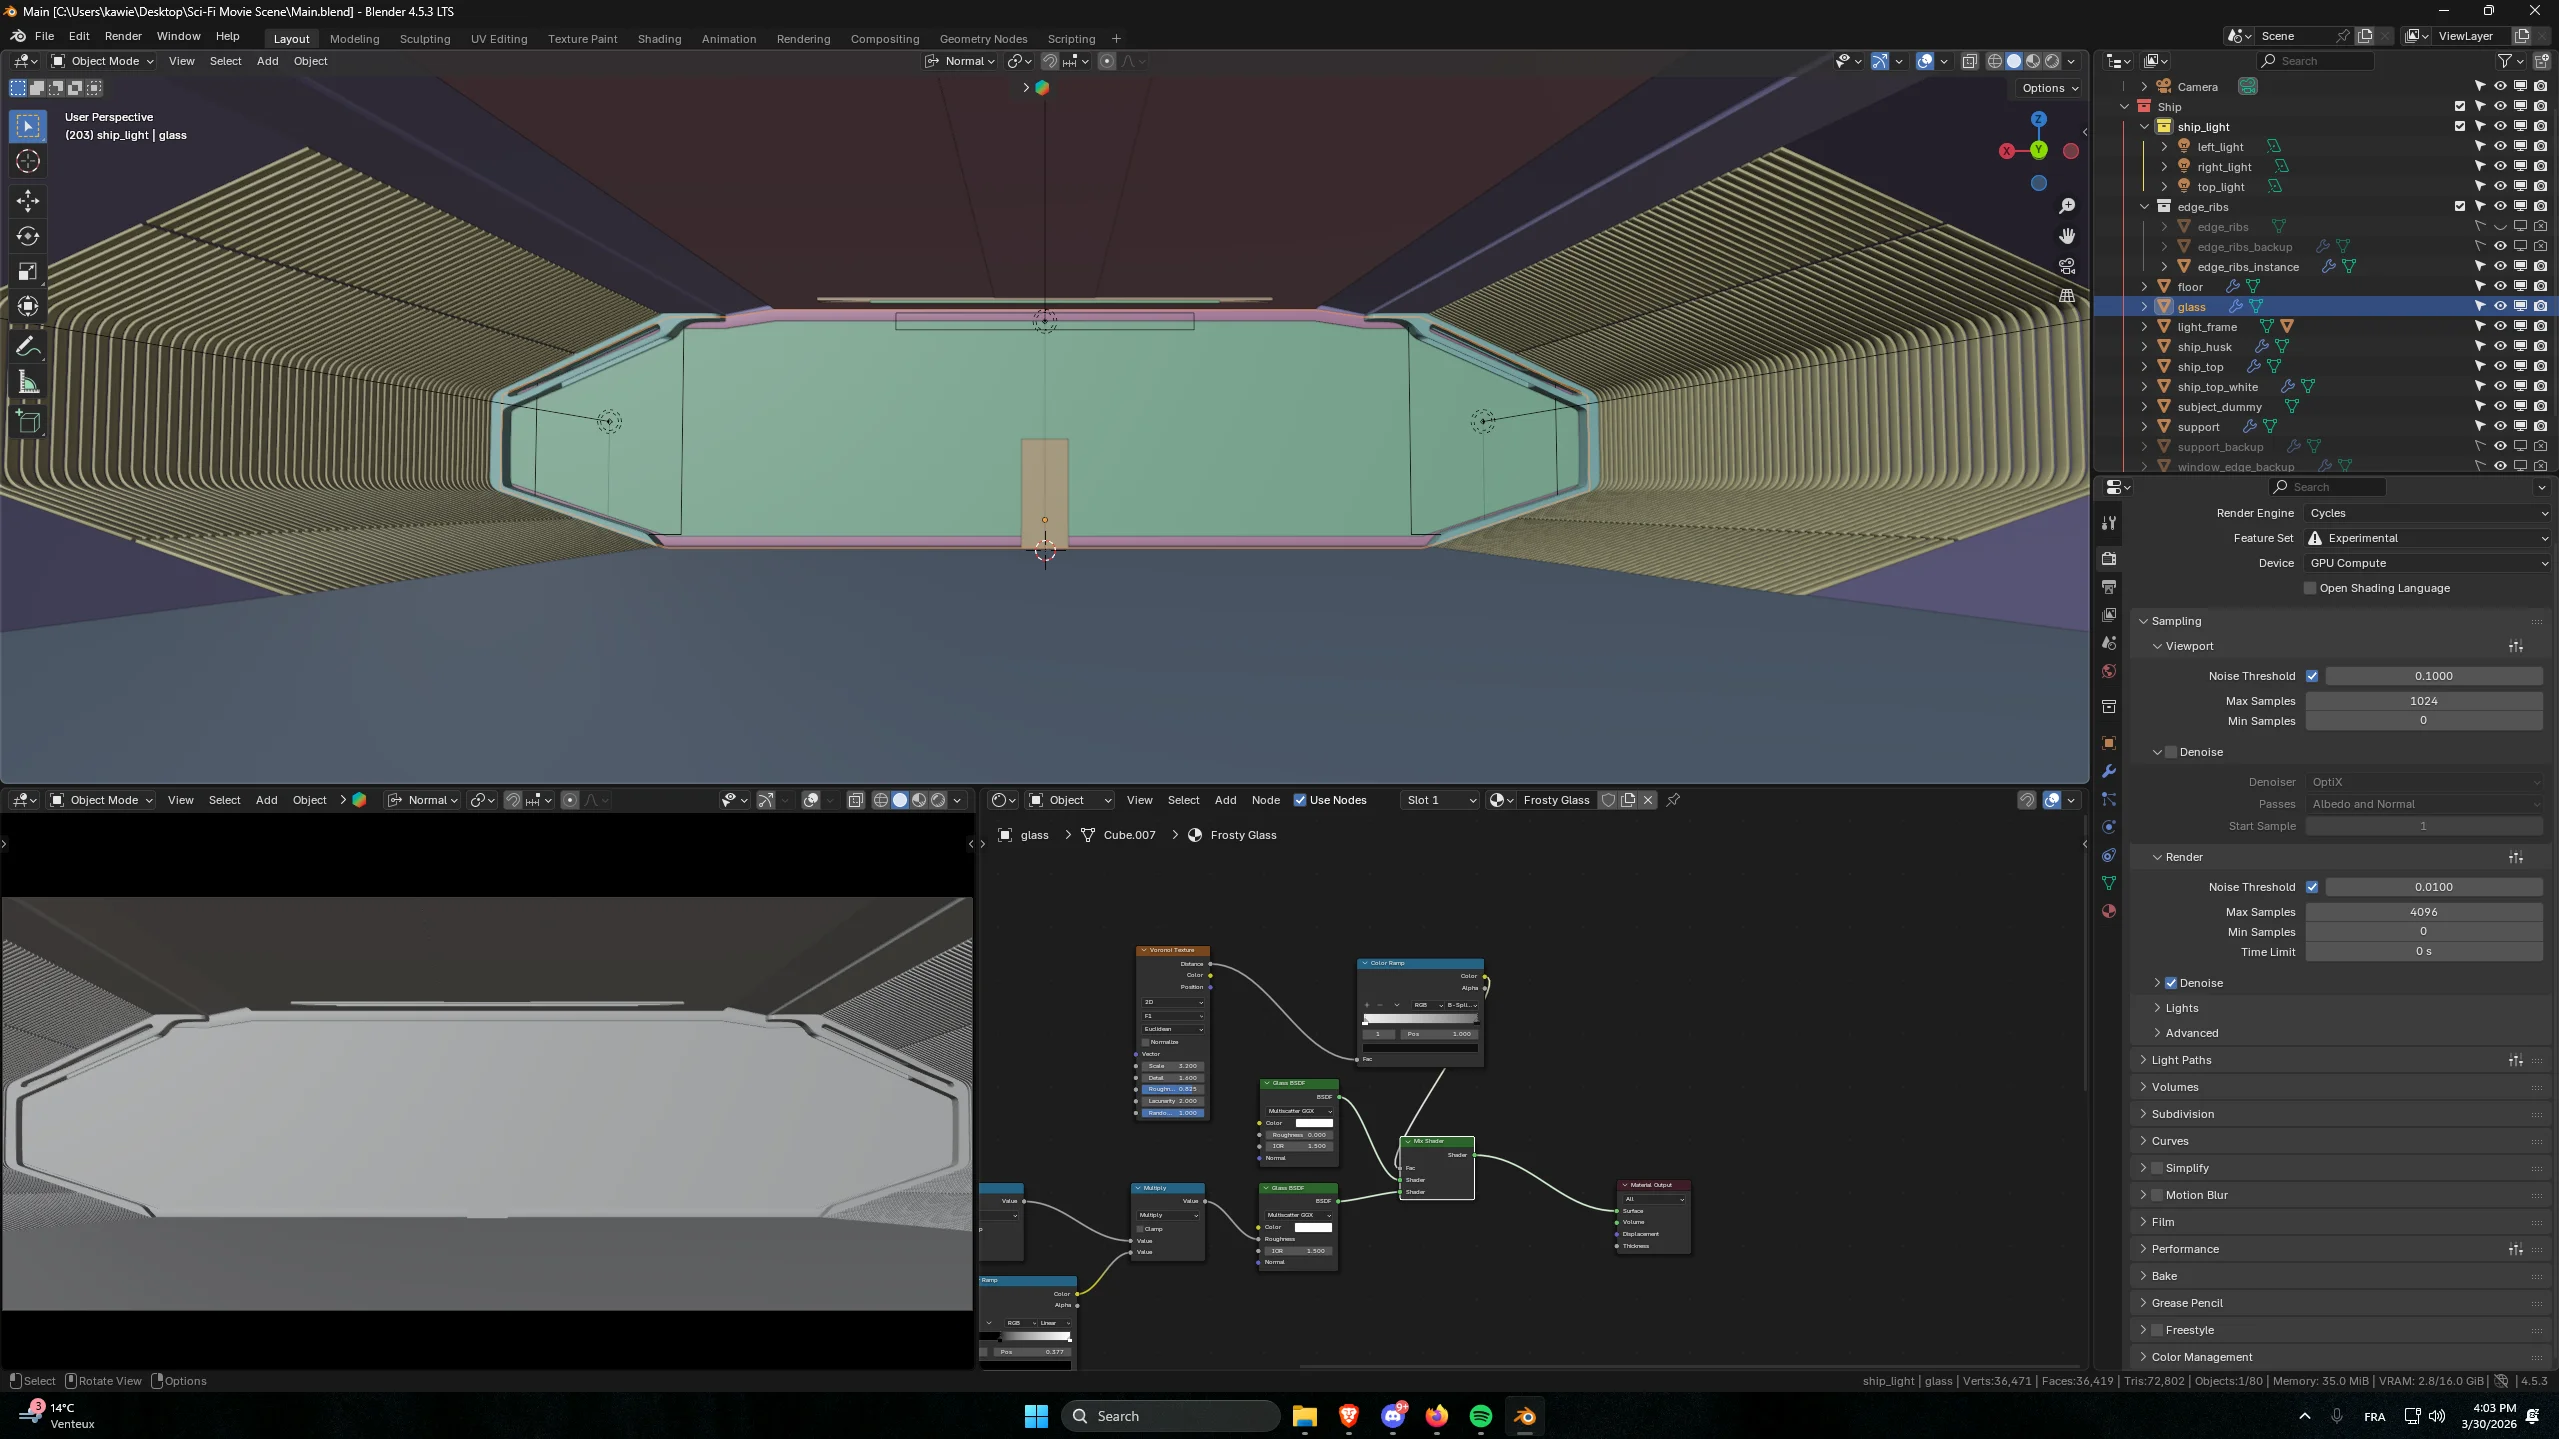The width and height of the screenshot is (2559, 1439).
Task: Click the outliner search field
Action: point(2315,60)
